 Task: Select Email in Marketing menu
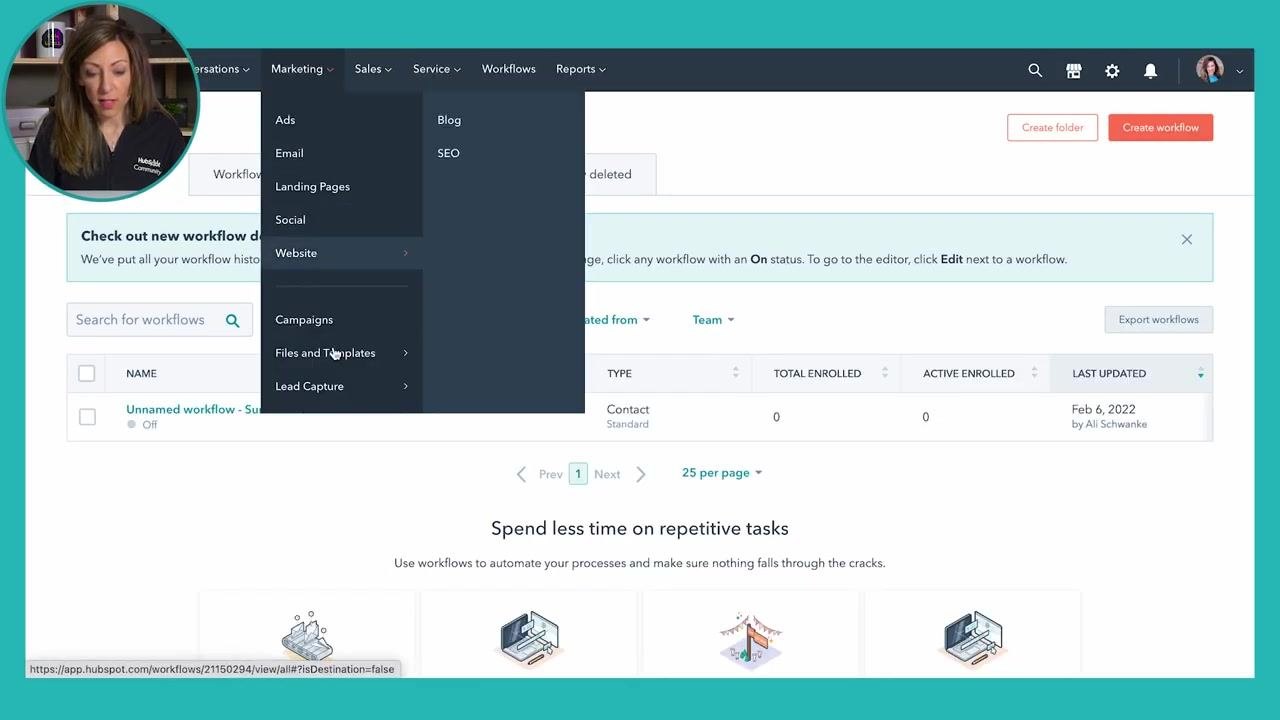tap(289, 153)
